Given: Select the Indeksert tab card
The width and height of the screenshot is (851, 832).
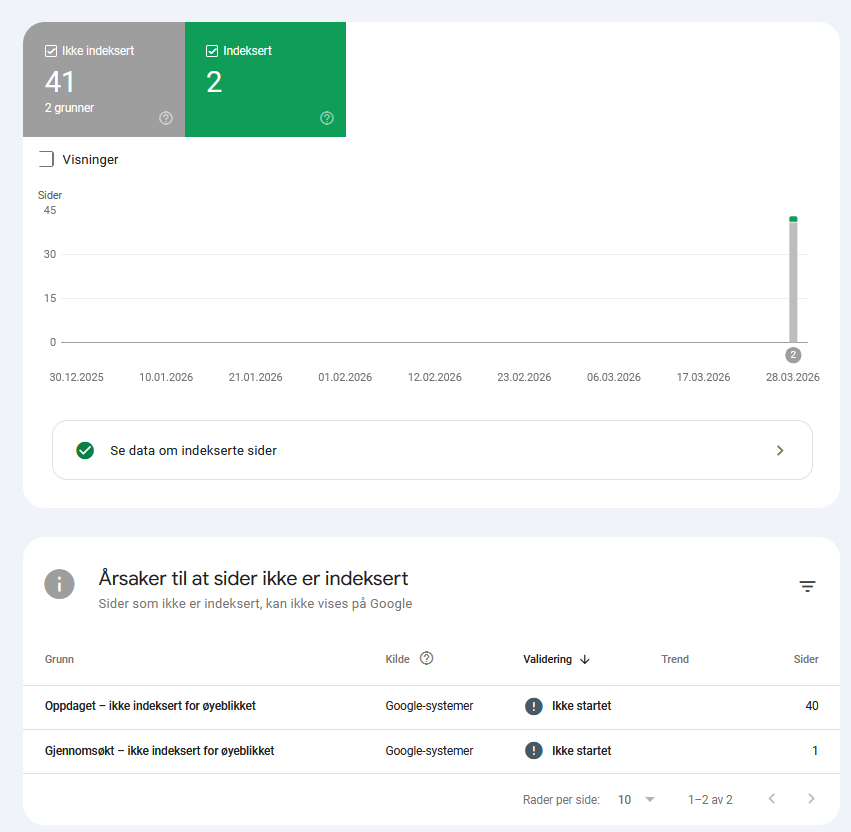Looking at the screenshot, I should 265,79.
